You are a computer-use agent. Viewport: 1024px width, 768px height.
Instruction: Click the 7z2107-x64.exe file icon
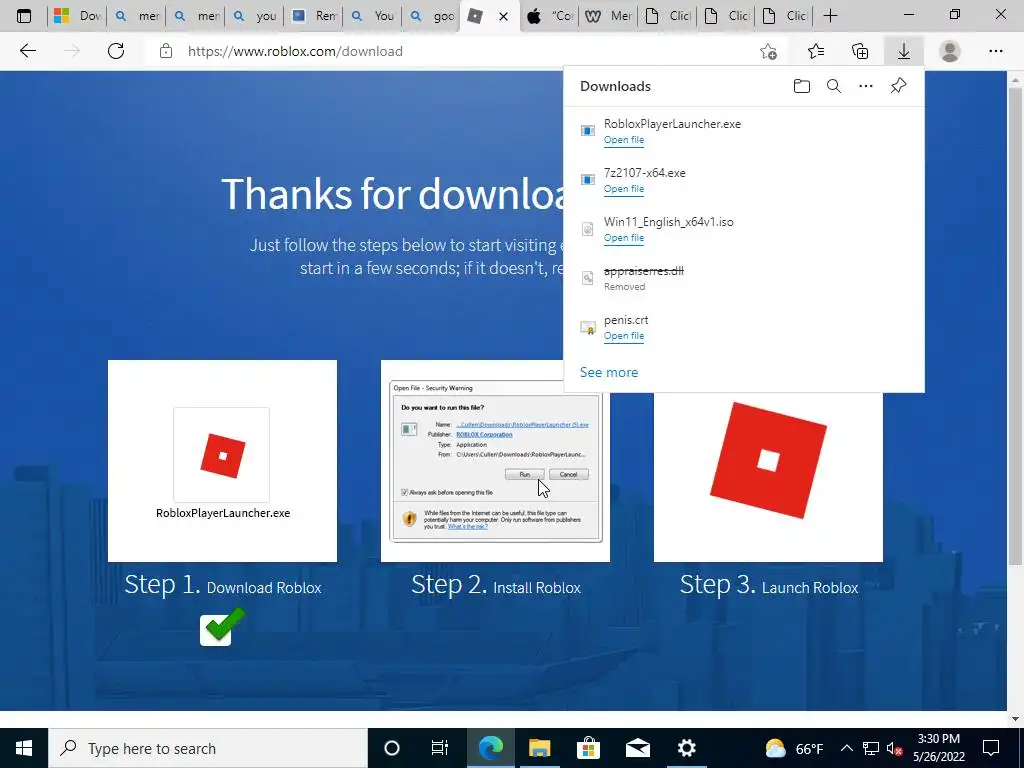[588, 180]
